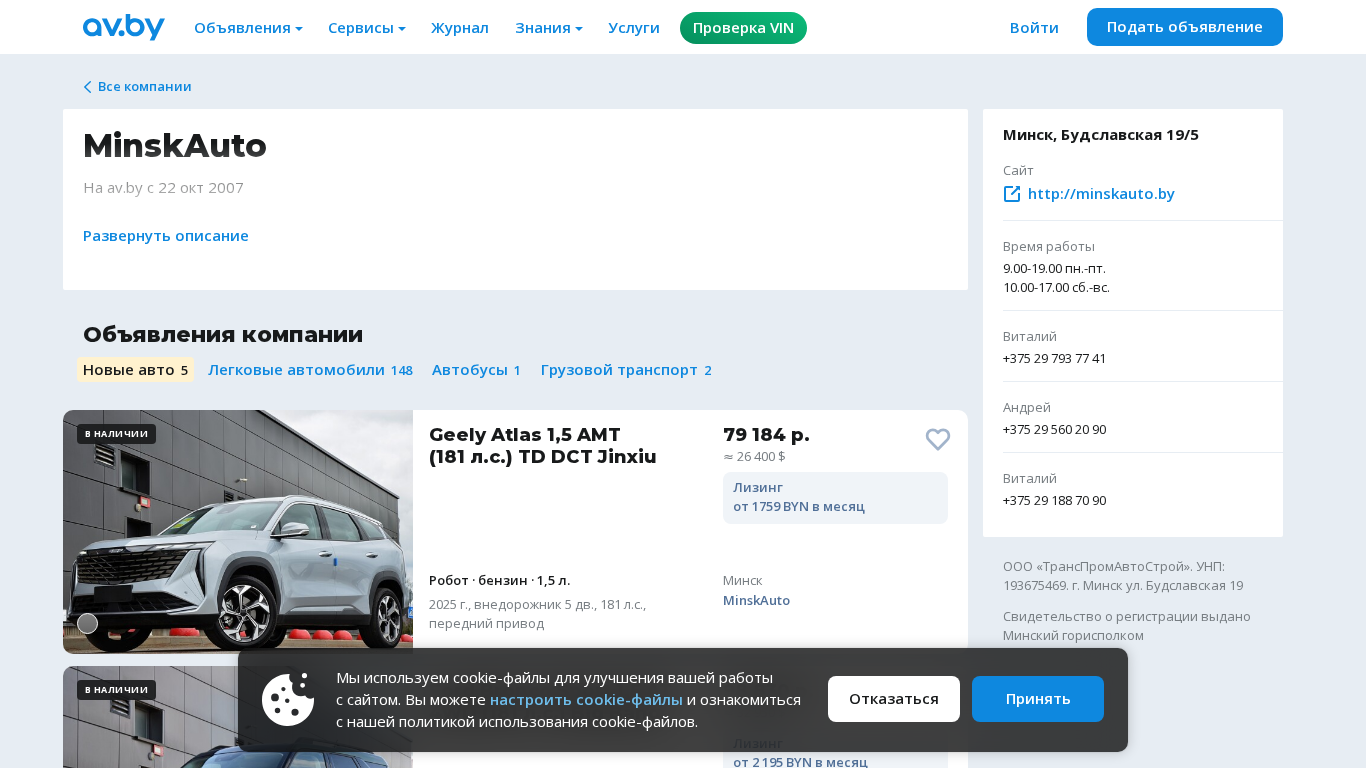This screenshot has height=768, width=1366.
Task: Click working hours 9.00-19.00 пн.-пт.
Action: (1054, 269)
